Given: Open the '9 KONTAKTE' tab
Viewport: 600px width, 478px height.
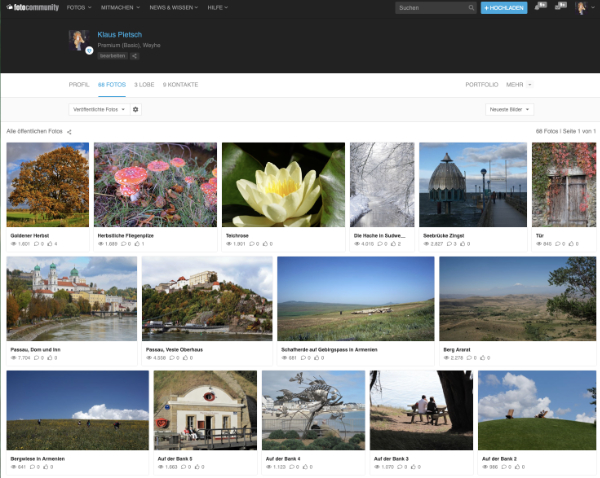Looking at the screenshot, I should click(x=180, y=85).
